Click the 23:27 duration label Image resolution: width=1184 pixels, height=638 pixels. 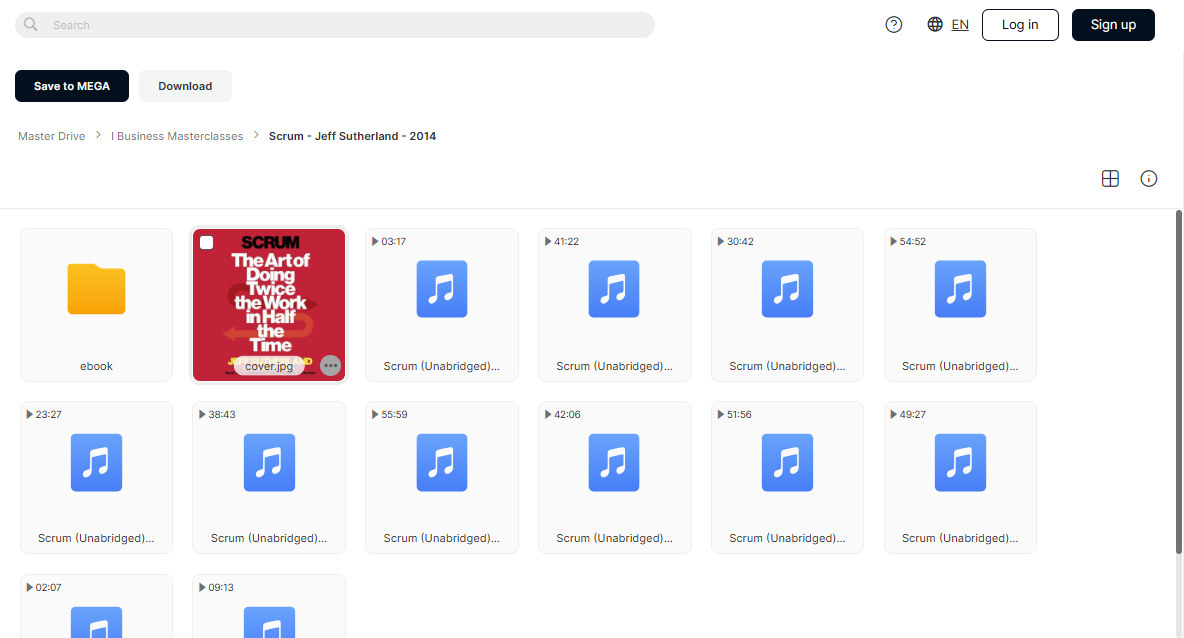point(48,415)
